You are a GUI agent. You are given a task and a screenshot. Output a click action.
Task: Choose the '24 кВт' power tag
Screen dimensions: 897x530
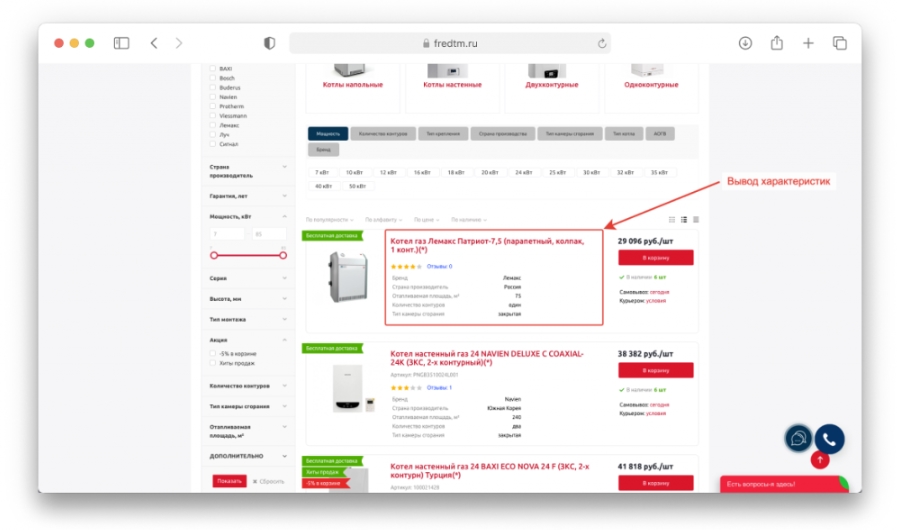coord(523,172)
